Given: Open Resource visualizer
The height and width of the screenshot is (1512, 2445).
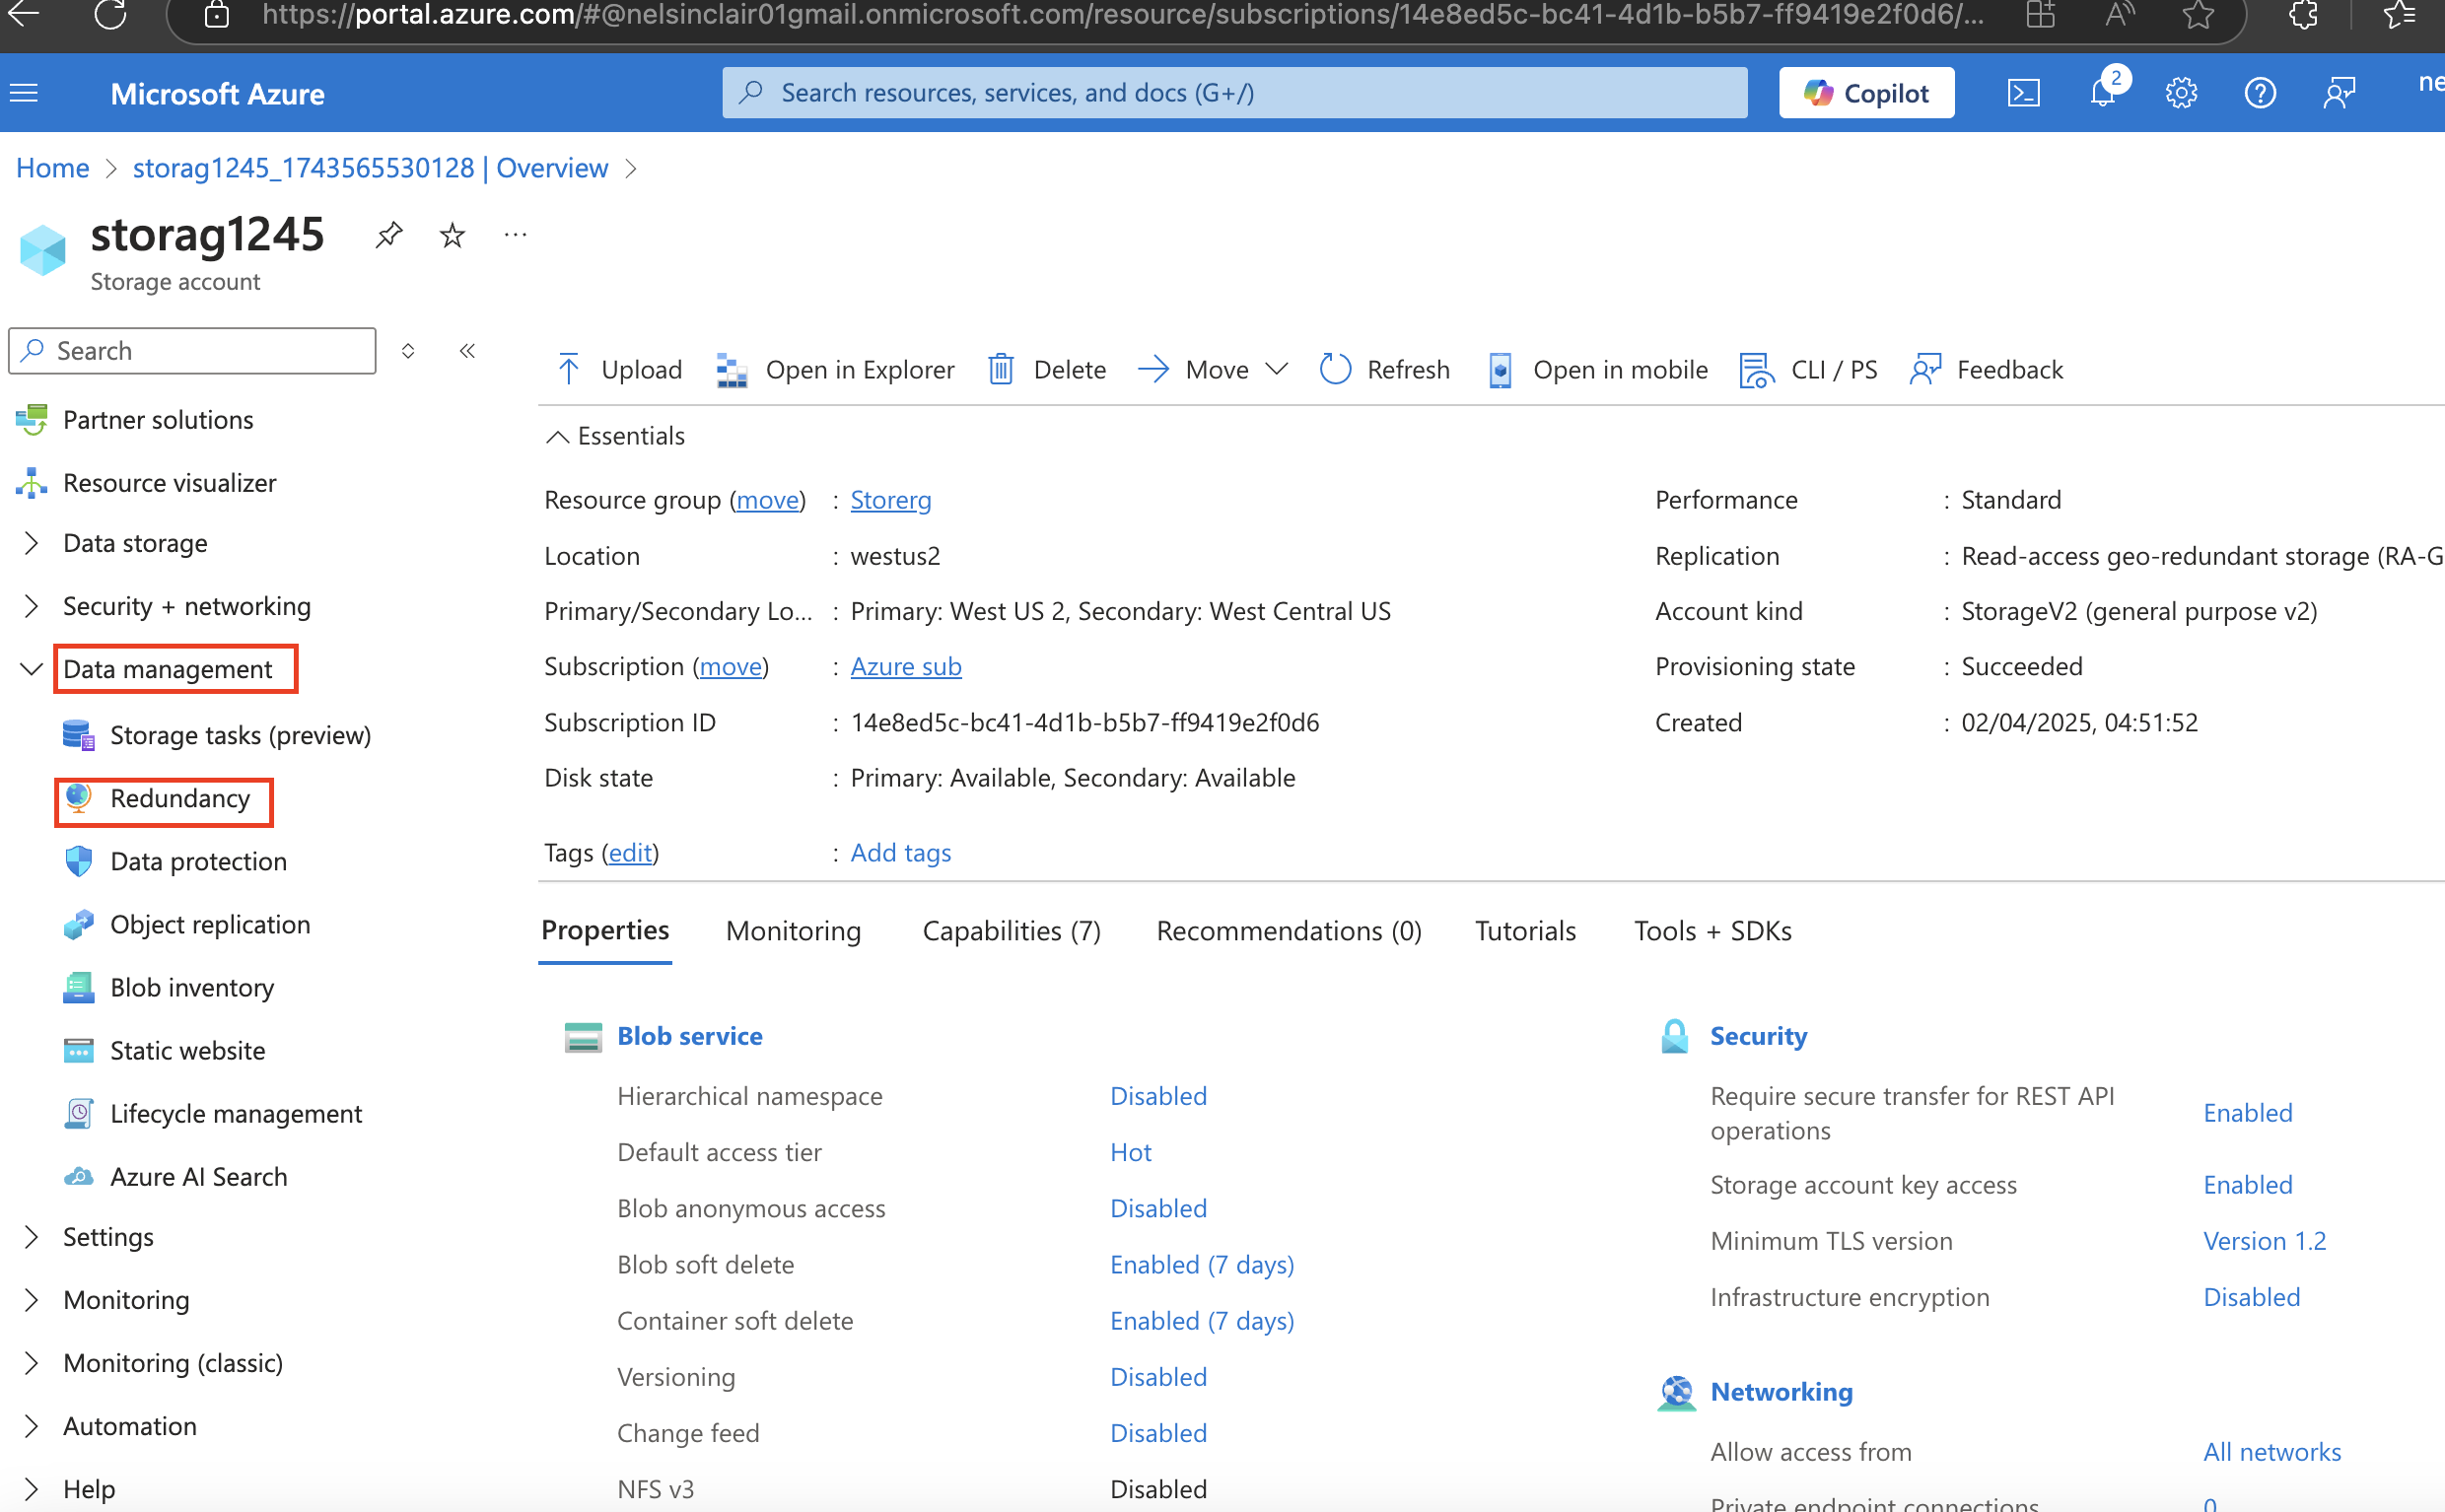Looking at the screenshot, I should 169,482.
